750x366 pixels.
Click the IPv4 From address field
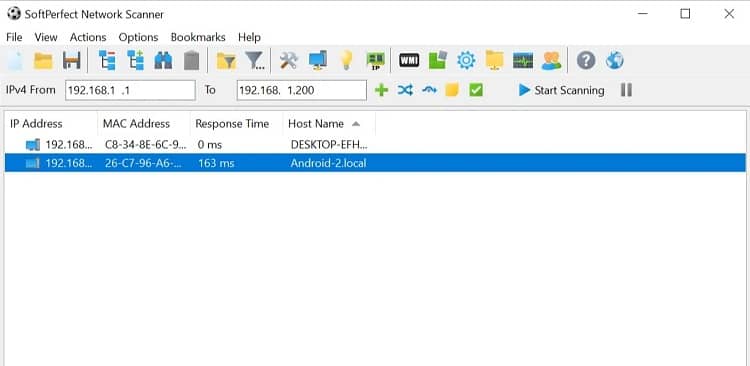pos(131,90)
